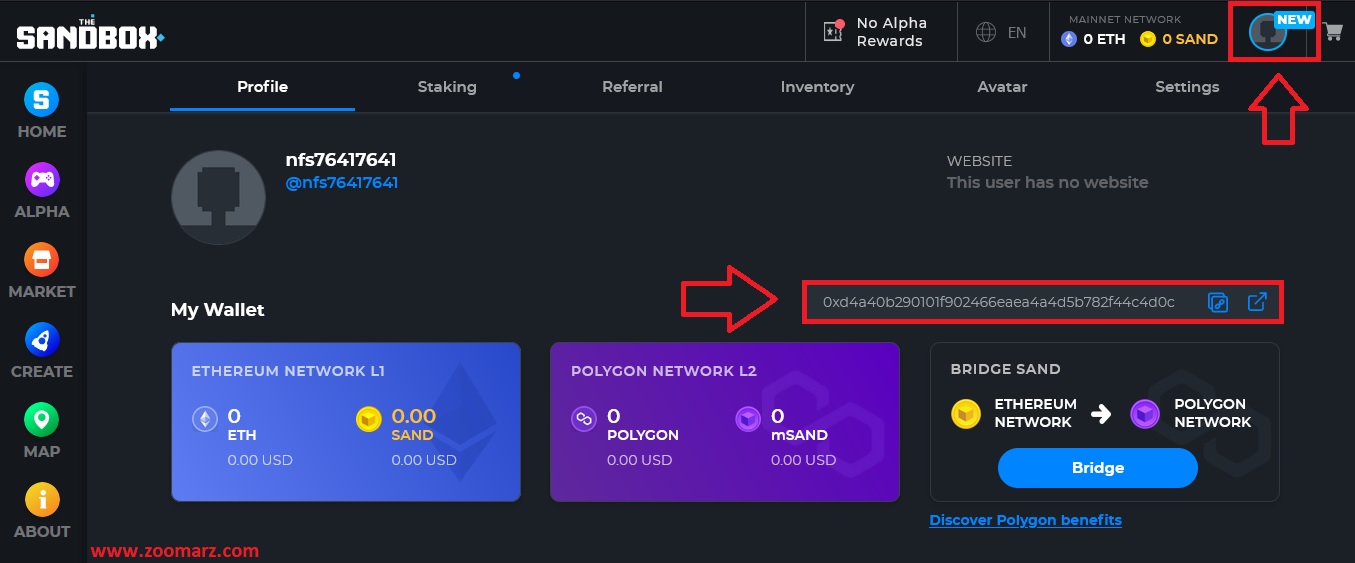
Task: Click the profile picture placeholder
Action: pyautogui.click(x=218, y=199)
